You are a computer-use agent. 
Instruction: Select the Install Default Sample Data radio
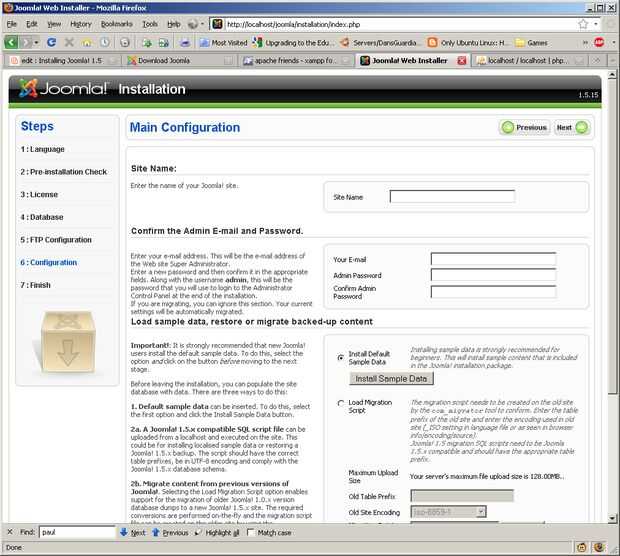click(x=340, y=357)
